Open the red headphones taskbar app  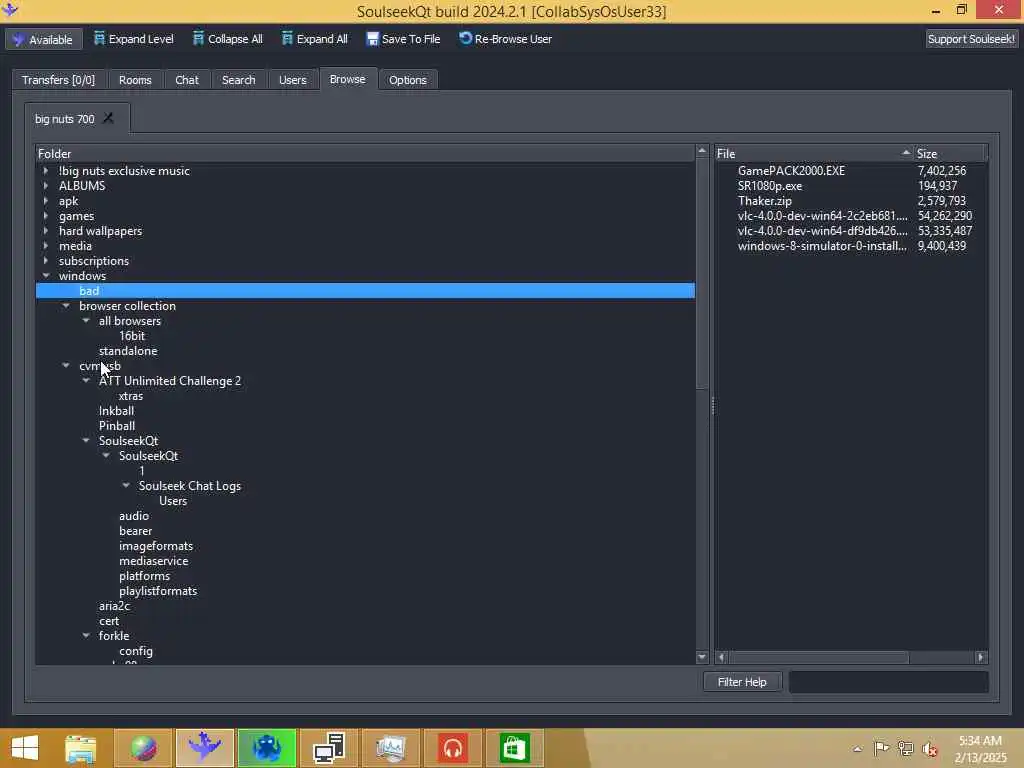coord(453,748)
